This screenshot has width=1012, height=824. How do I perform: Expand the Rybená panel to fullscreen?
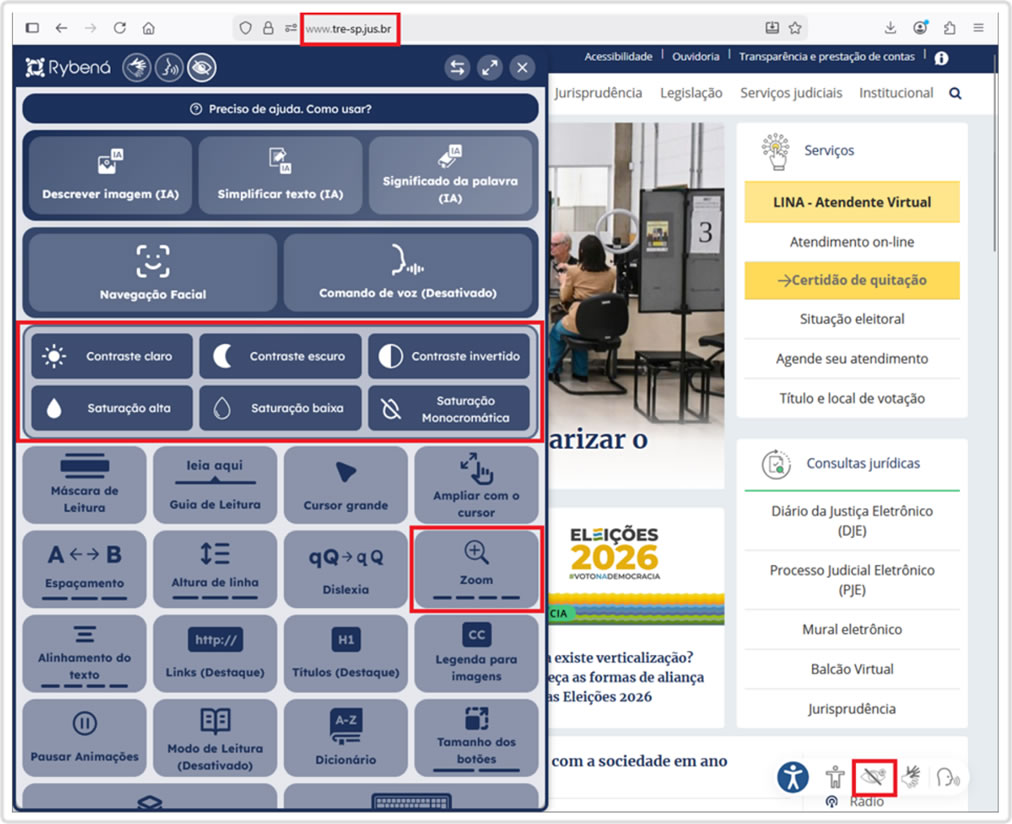(x=489, y=68)
